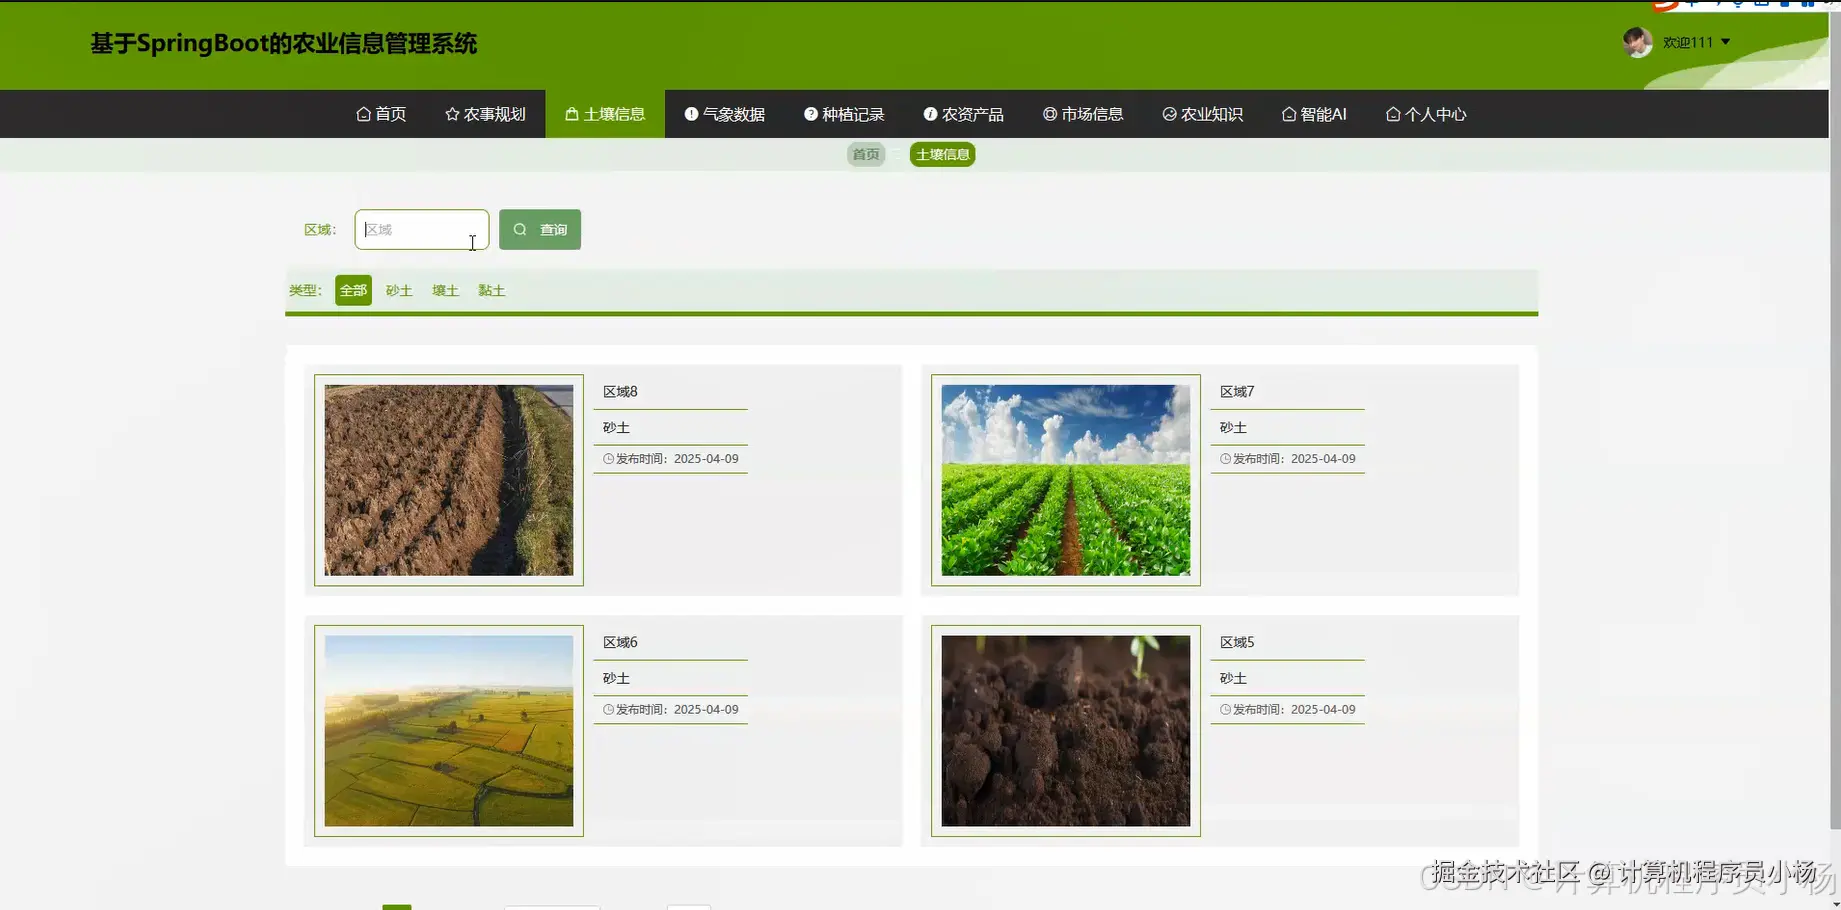
Task: Click the 土壤信息 breadcrumb pill
Action: point(943,154)
